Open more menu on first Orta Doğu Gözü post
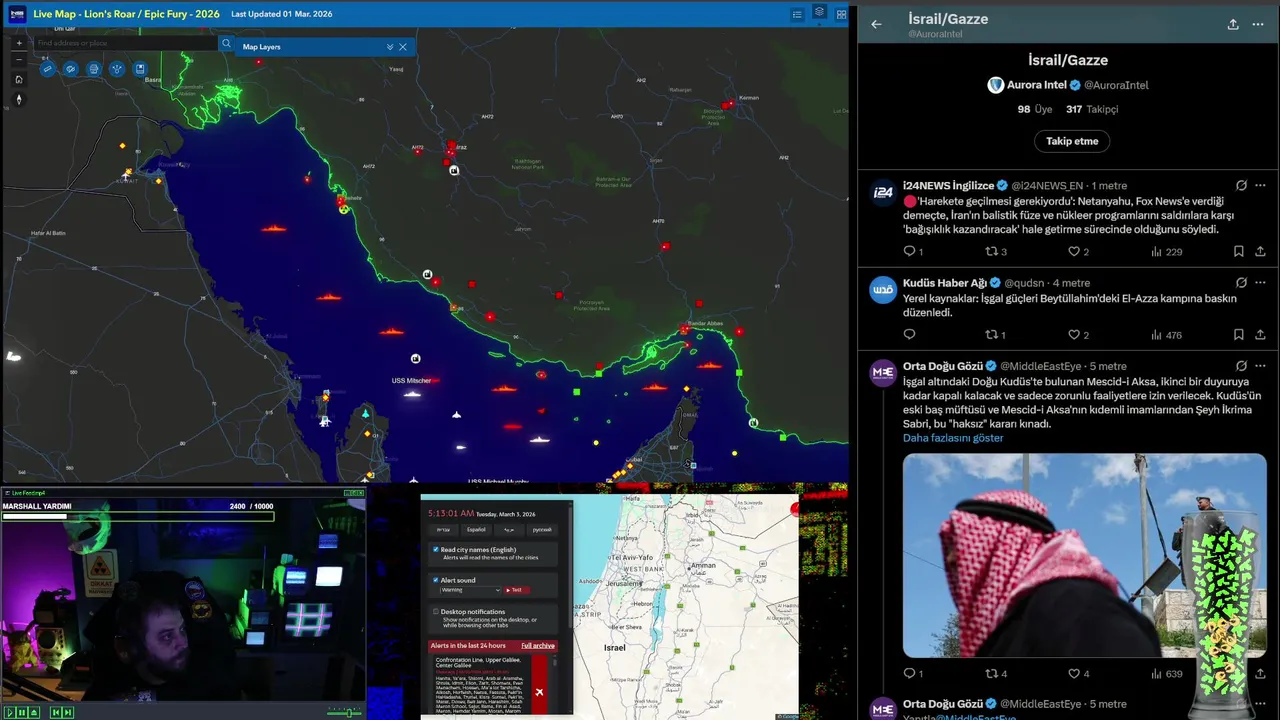1280x720 pixels. coord(1260,367)
